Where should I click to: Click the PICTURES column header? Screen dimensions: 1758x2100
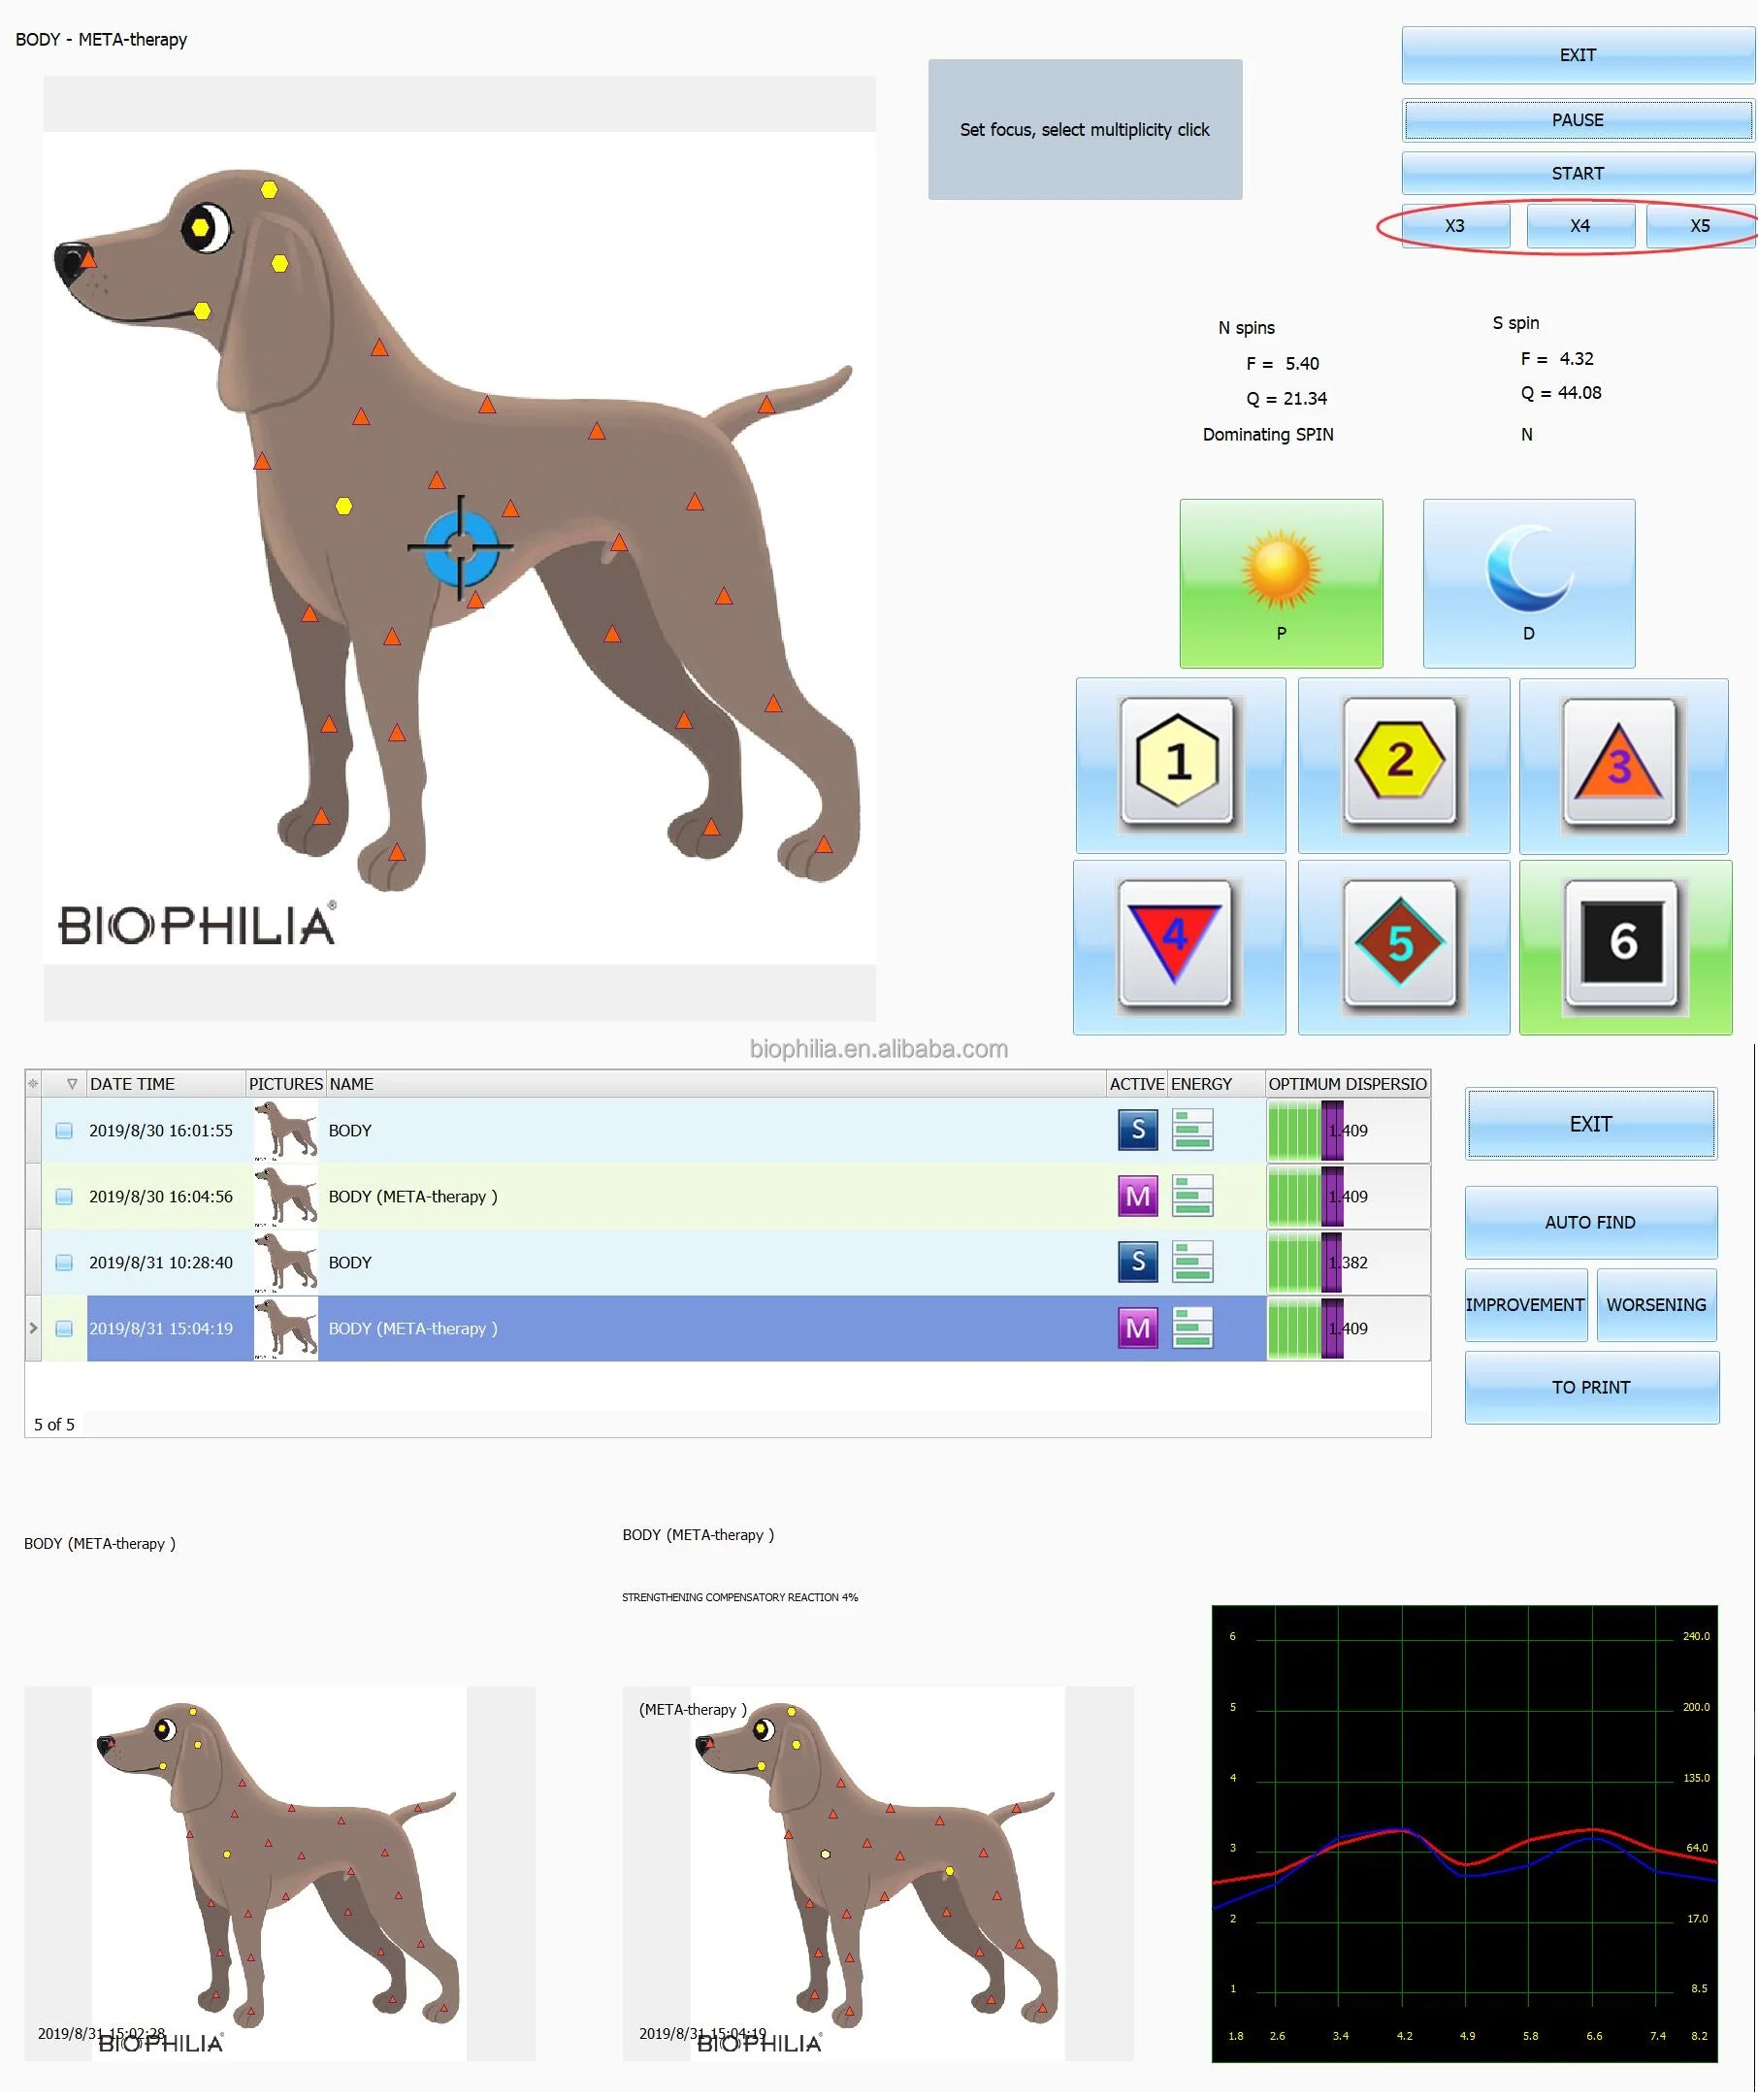pyautogui.click(x=285, y=1084)
